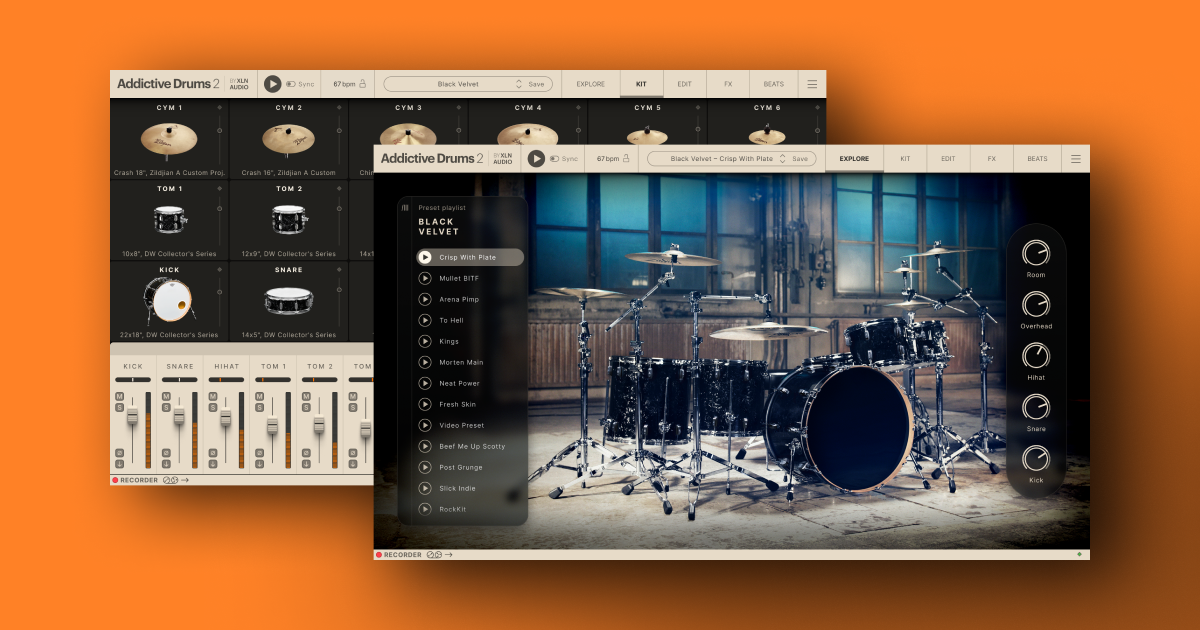1200x630 pixels.
Task: Switch to the KIT tab in the front window
Action: [905, 158]
